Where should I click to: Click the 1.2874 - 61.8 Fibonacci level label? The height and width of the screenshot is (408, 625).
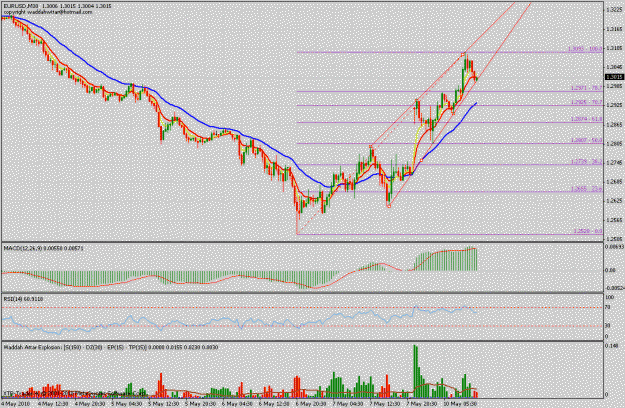point(586,119)
